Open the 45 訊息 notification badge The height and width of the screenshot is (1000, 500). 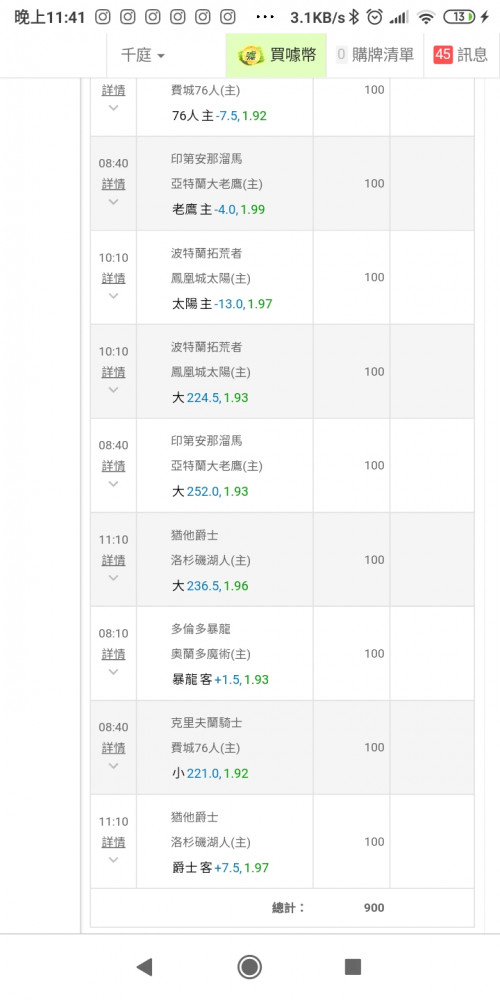[443, 55]
